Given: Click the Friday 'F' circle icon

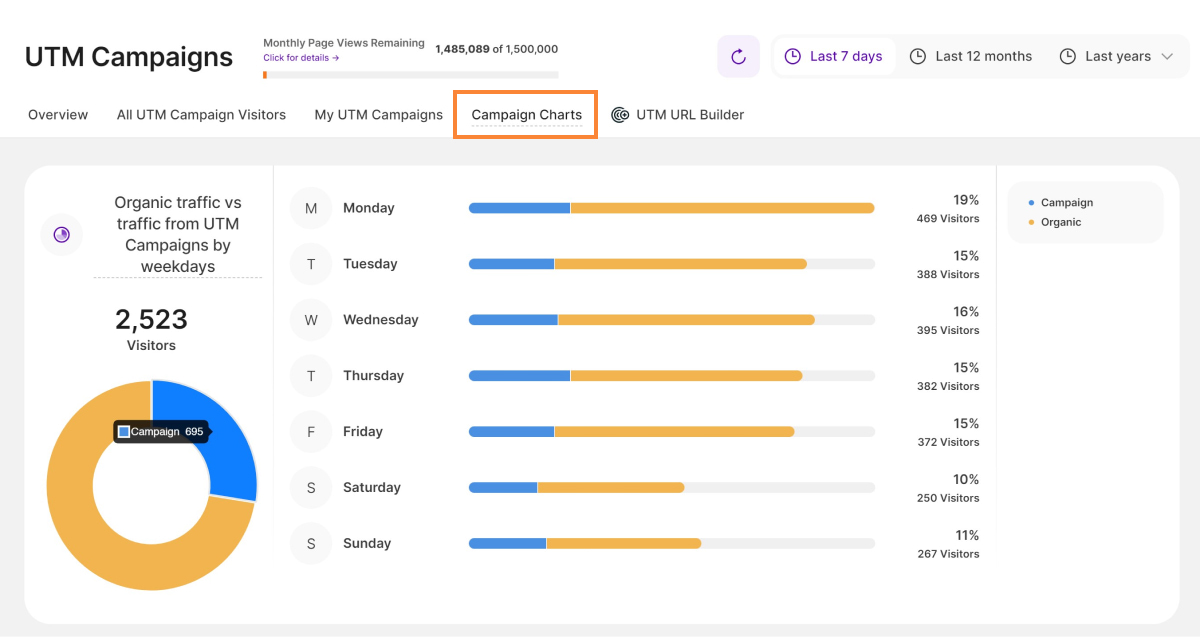Looking at the screenshot, I should (311, 432).
